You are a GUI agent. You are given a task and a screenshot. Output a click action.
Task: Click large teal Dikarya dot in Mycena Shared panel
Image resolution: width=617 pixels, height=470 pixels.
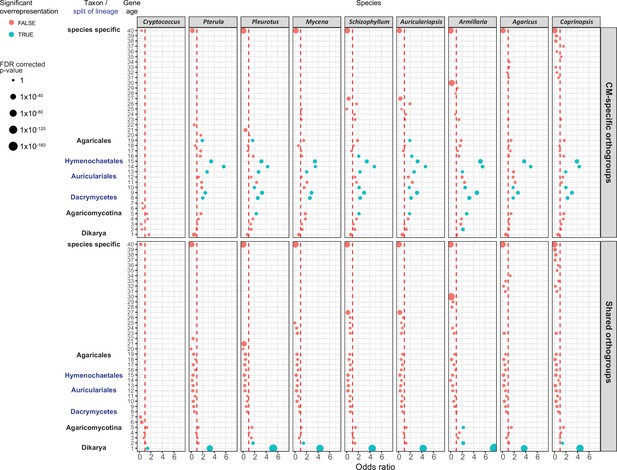320,448
